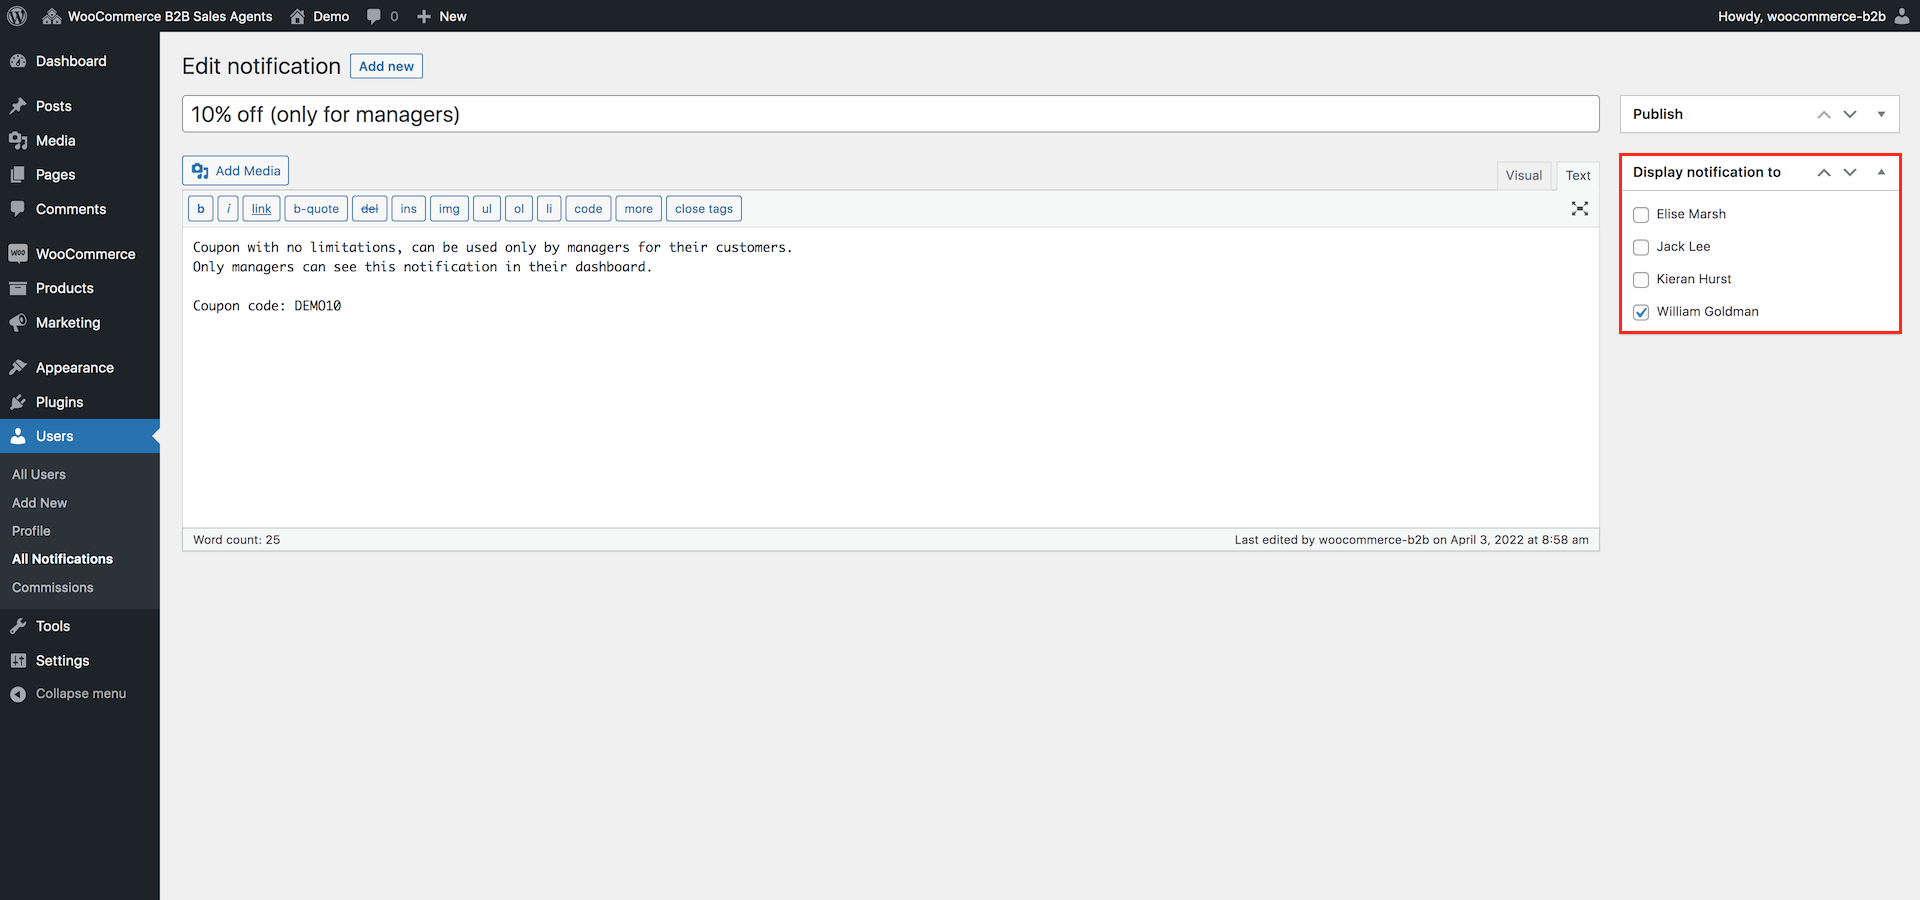Click the Settings sliders icon

[18, 661]
